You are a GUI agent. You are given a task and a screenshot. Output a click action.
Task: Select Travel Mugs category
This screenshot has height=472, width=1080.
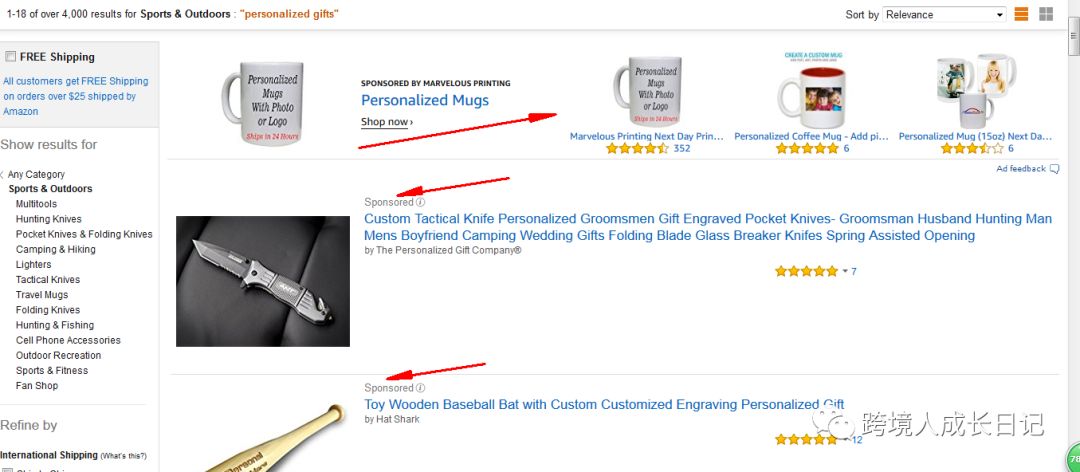pyautogui.click(x=42, y=295)
